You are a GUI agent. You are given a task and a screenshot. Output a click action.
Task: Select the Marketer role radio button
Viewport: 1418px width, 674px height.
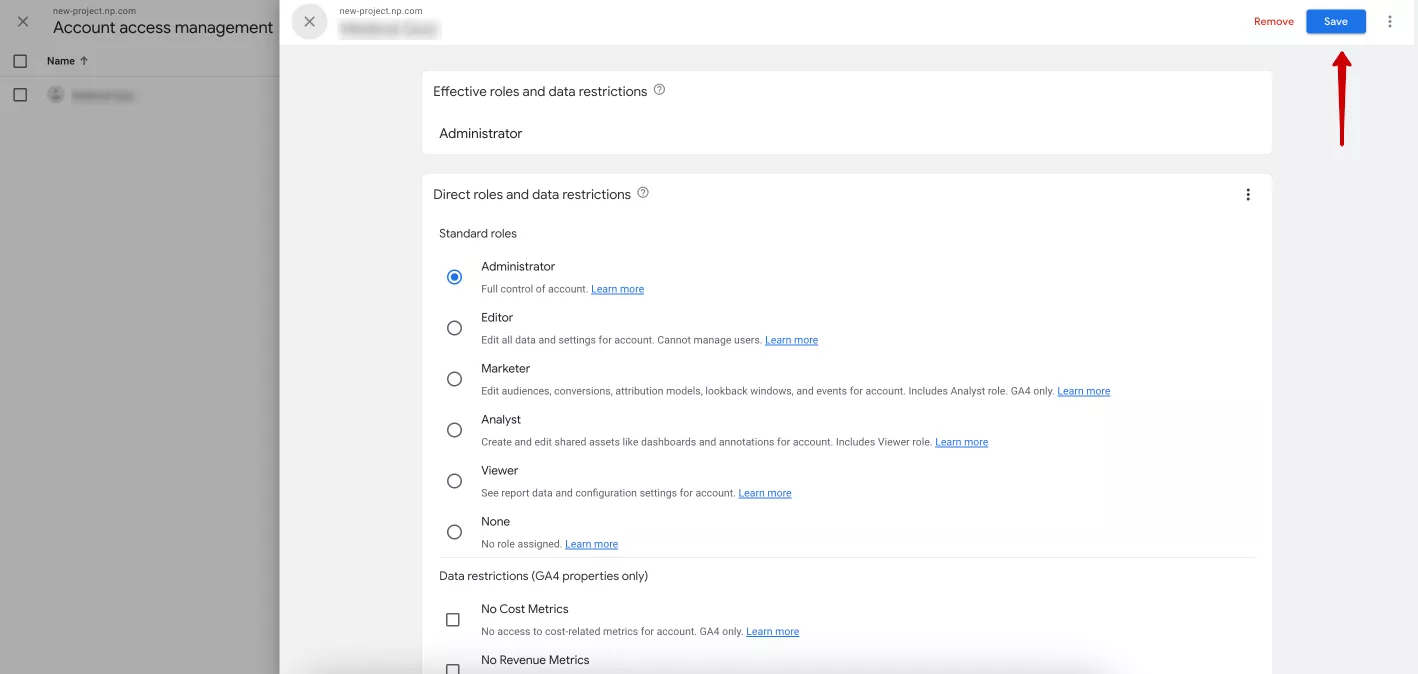click(x=454, y=379)
